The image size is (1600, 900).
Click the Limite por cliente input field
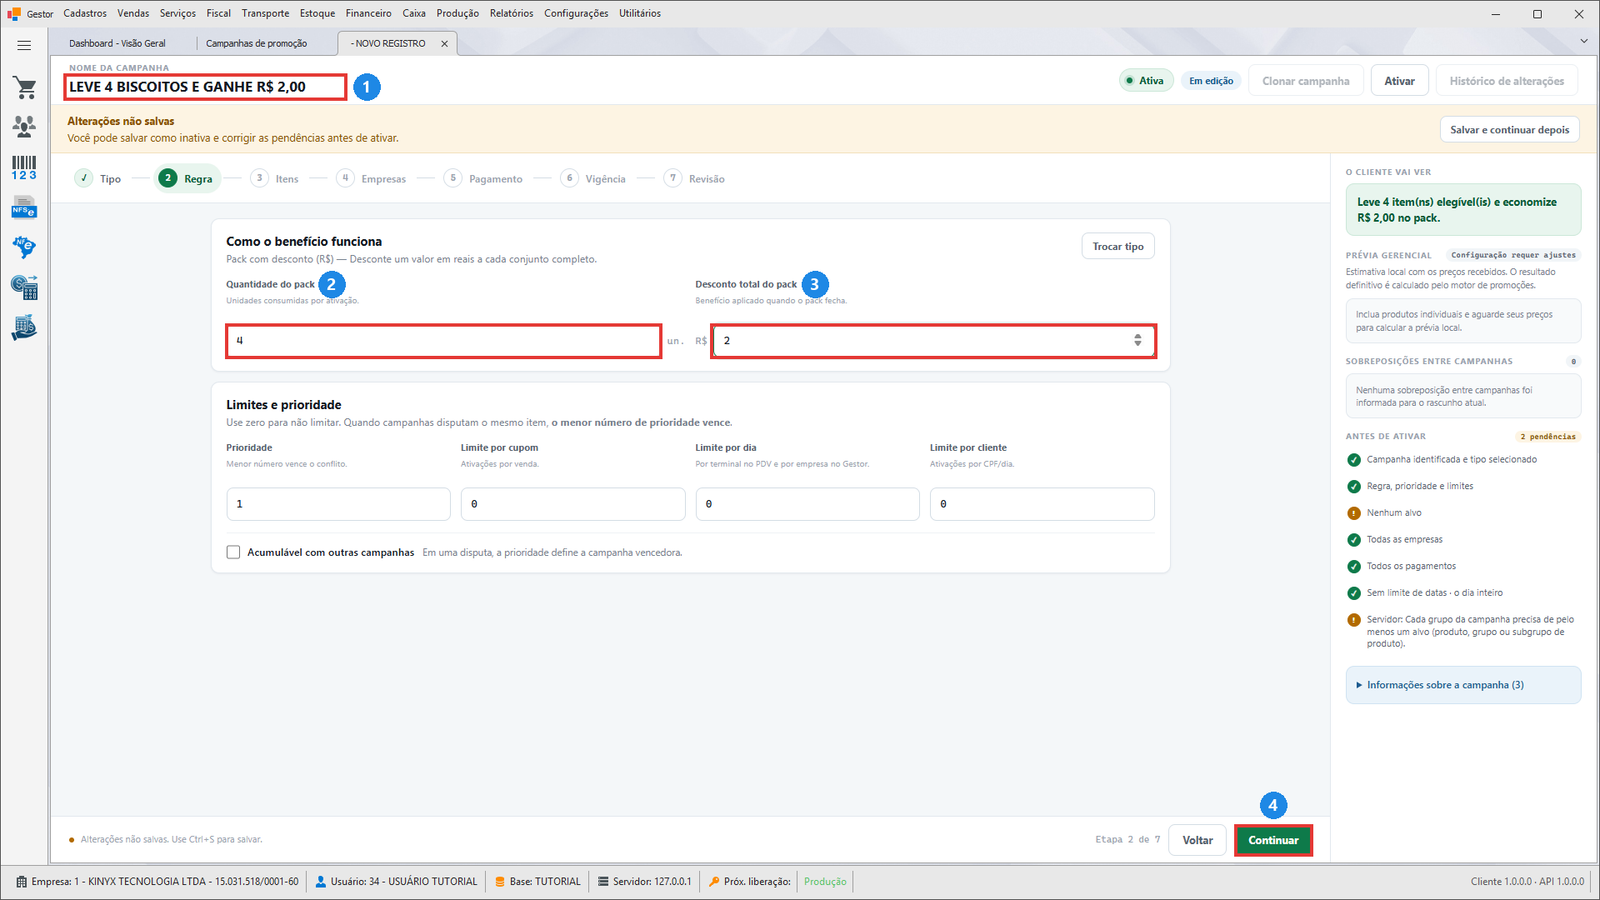(1042, 504)
